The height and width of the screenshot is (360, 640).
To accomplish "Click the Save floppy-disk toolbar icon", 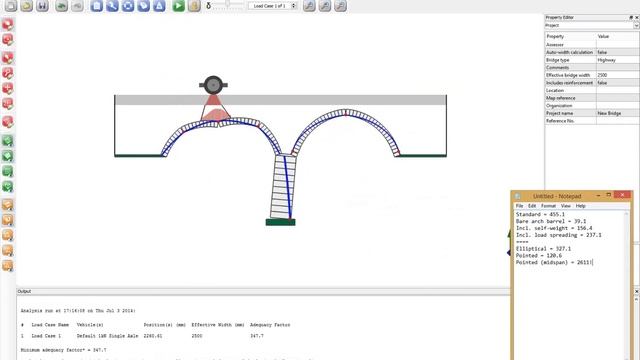I will [42, 5].
